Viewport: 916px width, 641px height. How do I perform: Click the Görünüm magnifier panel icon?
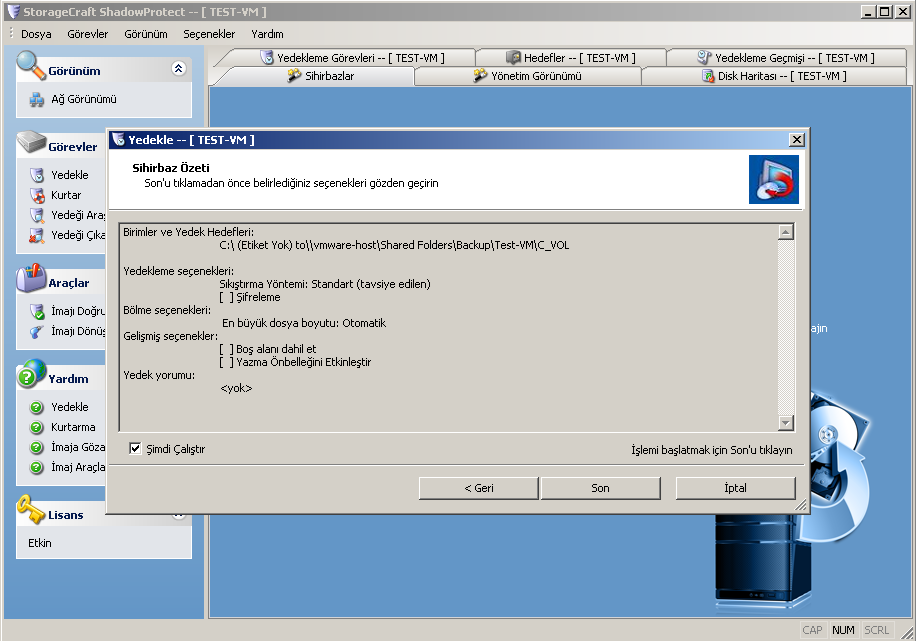pos(31,65)
